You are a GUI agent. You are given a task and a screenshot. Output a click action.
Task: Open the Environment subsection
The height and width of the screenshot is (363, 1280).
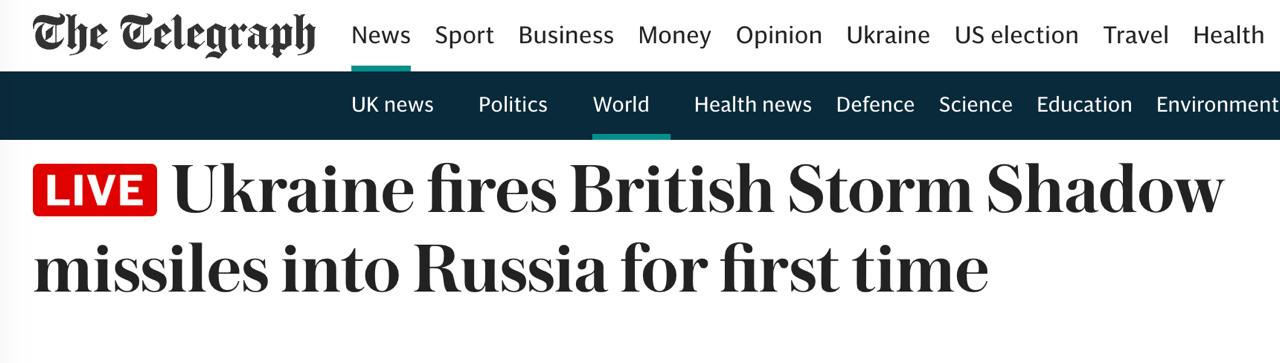[x=1218, y=104]
